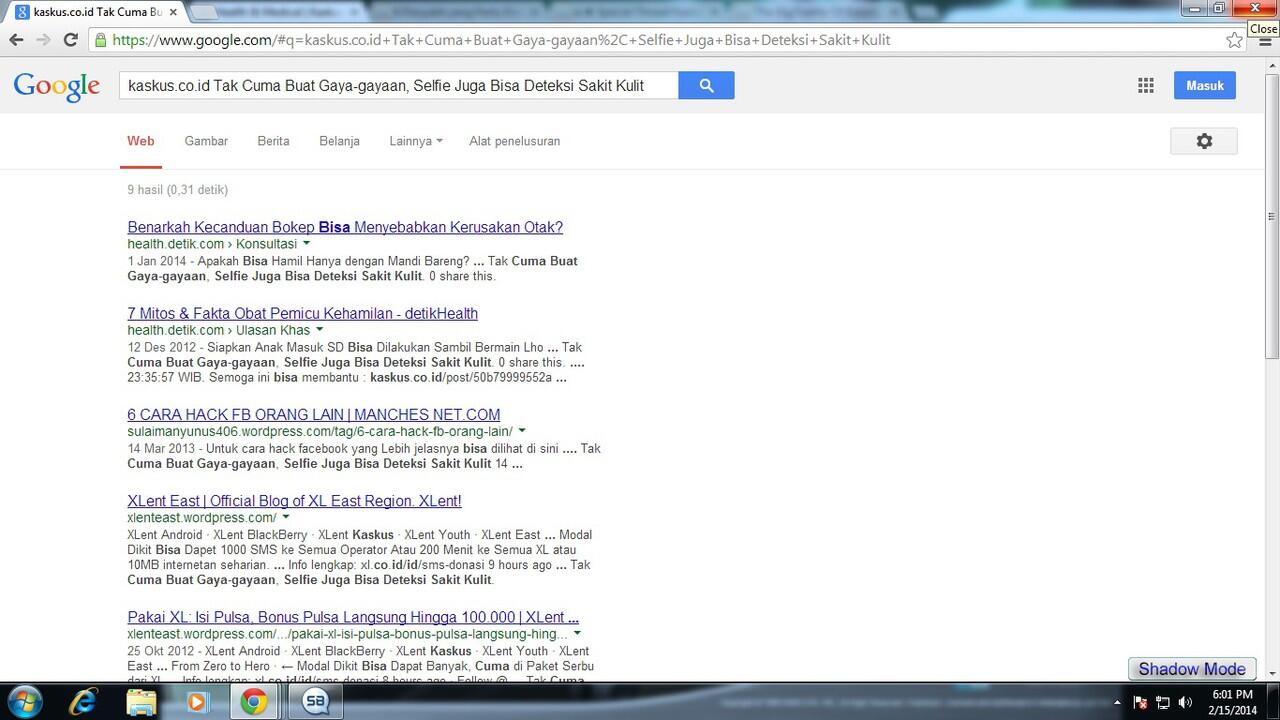The height and width of the screenshot is (720, 1280).
Task: Launch Internet Explorer from the taskbar
Action: [x=84, y=702]
